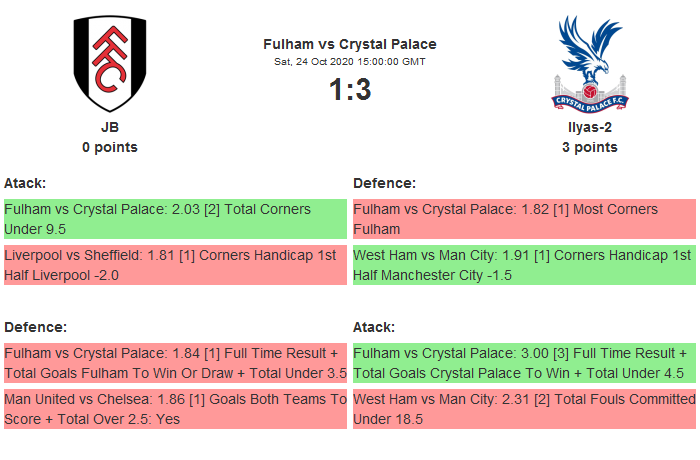Click the Crystal Palace eagle crest
Screen dimensions: 700x460
point(589,63)
